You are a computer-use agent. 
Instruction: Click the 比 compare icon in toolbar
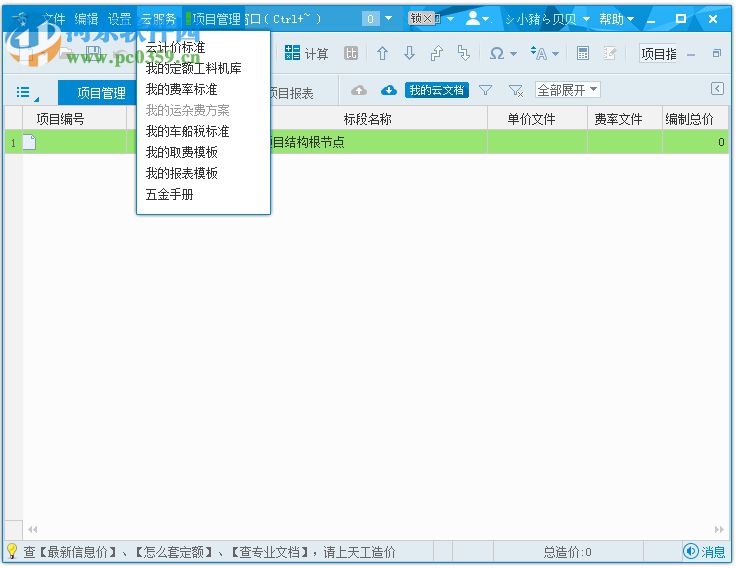coord(351,54)
